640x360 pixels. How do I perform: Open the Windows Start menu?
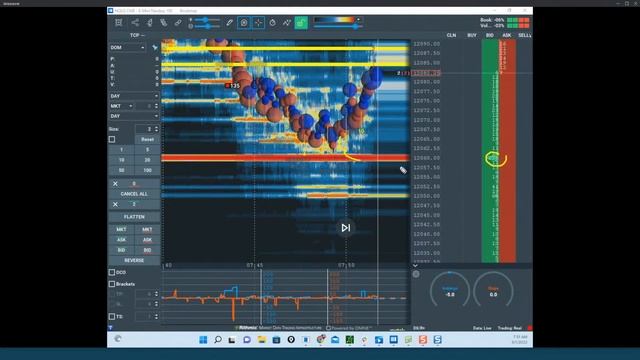(203, 340)
